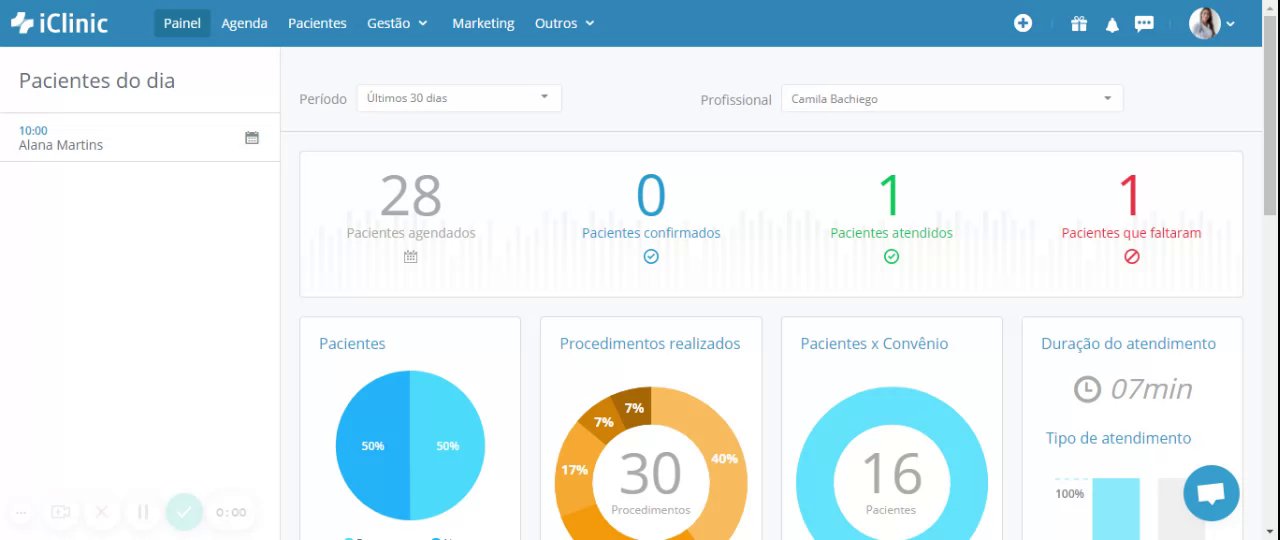Image resolution: width=1280 pixels, height=540 pixels.
Task: Open the Marketing menu item
Action: tap(483, 23)
